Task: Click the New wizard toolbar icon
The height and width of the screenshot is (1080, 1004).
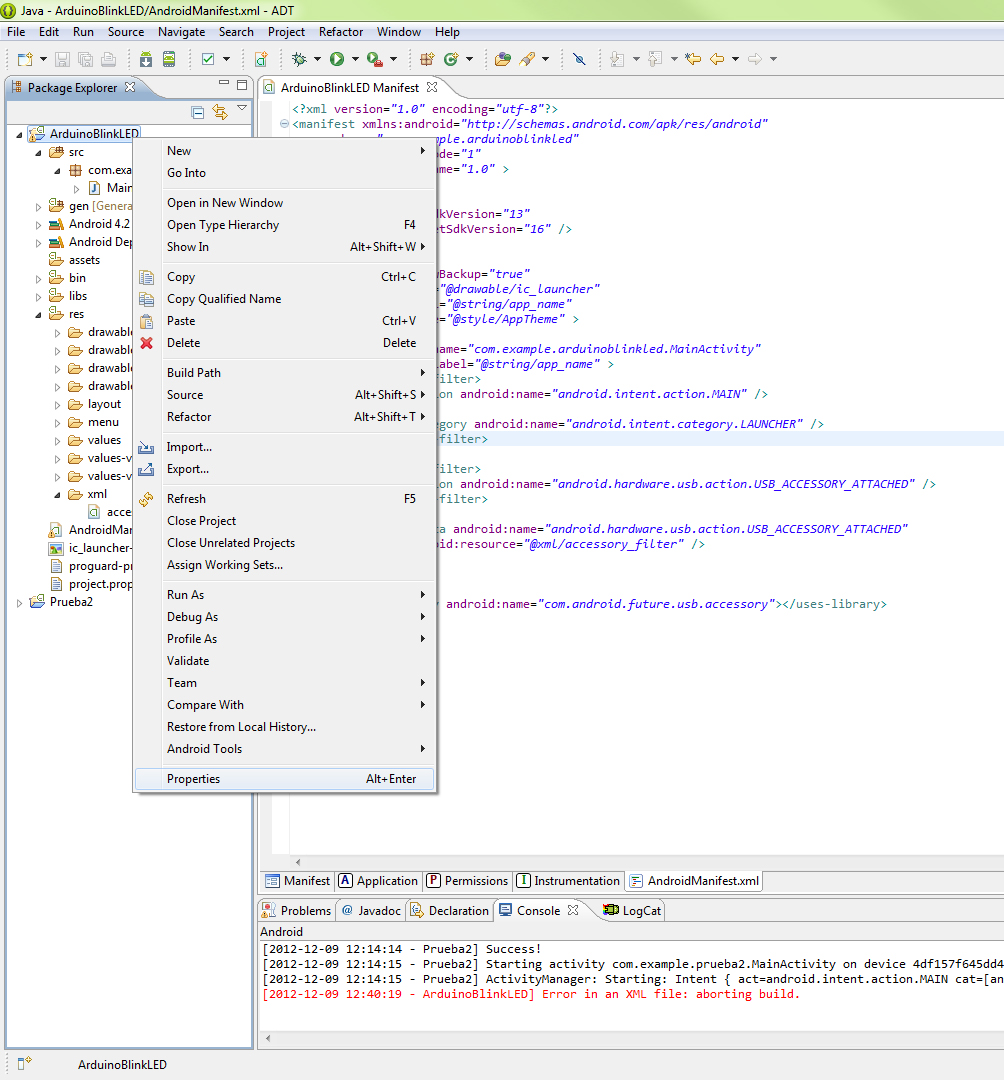Action: pyautogui.click(x=24, y=59)
